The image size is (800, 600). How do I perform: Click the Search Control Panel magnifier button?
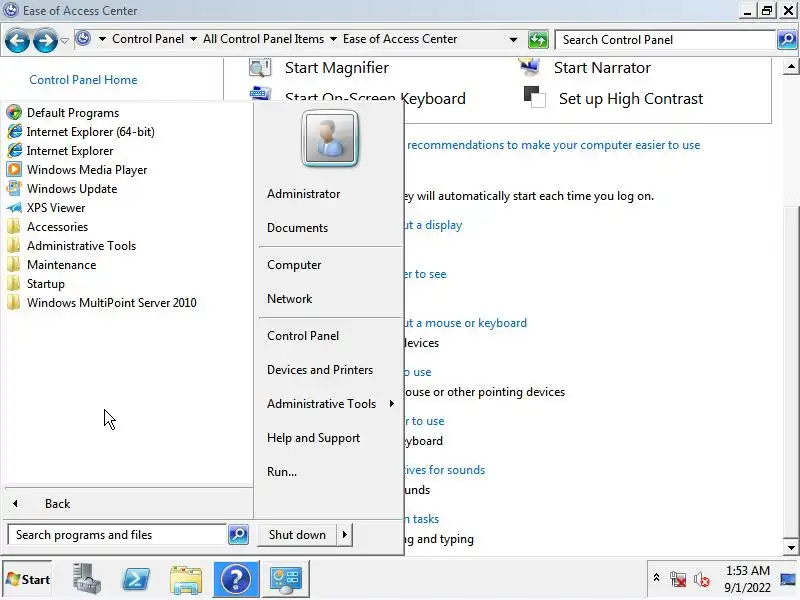(x=787, y=39)
